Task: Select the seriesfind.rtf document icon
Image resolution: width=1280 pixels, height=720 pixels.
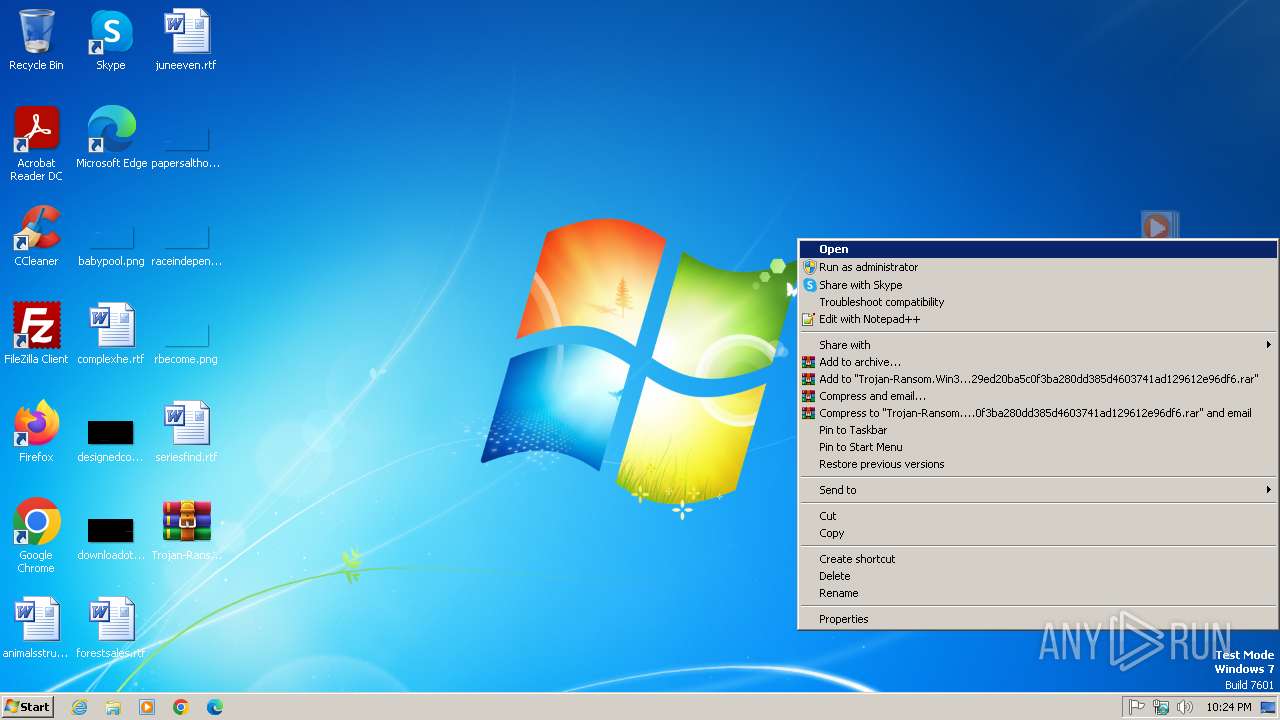Action: tap(186, 432)
